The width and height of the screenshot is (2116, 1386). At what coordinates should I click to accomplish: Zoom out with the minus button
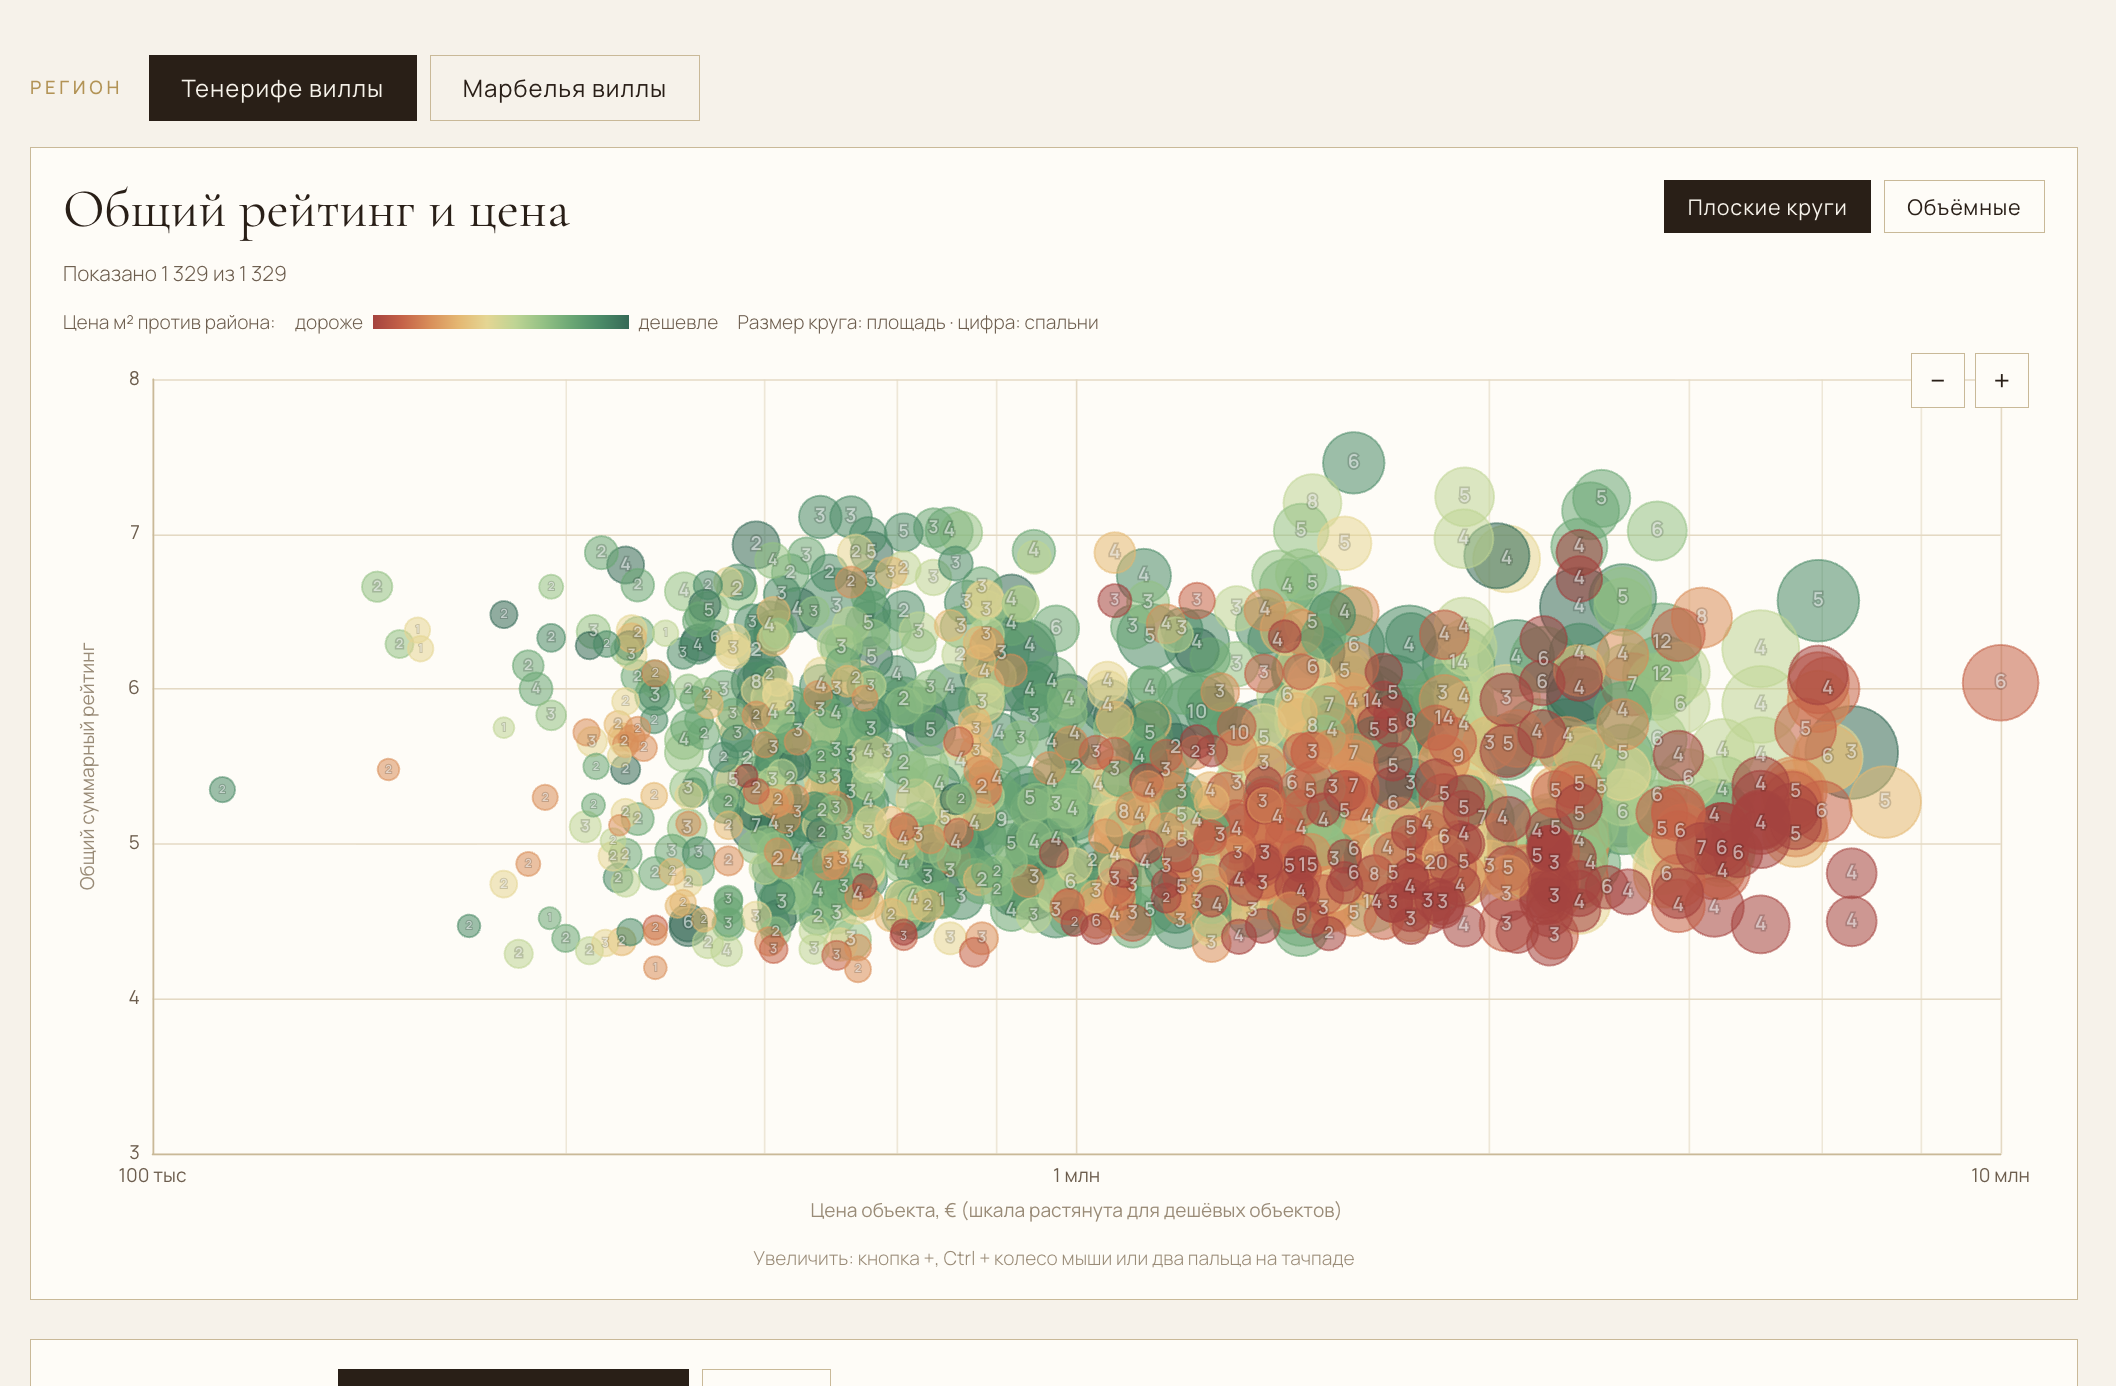tap(1937, 380)
